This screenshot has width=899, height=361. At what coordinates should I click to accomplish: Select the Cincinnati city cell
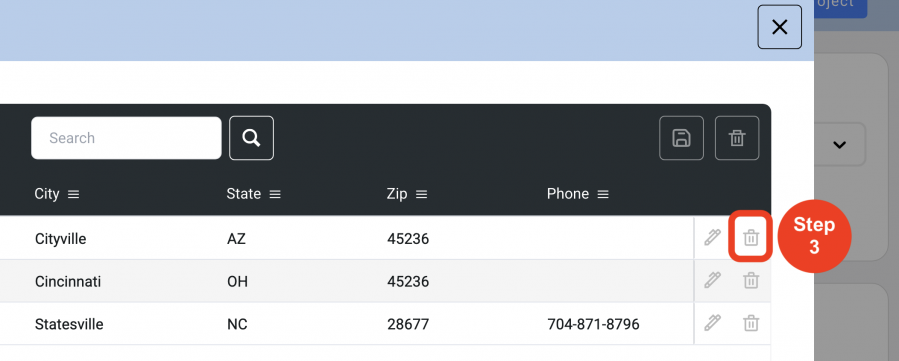pyautogui.click(x=68, y=281)
